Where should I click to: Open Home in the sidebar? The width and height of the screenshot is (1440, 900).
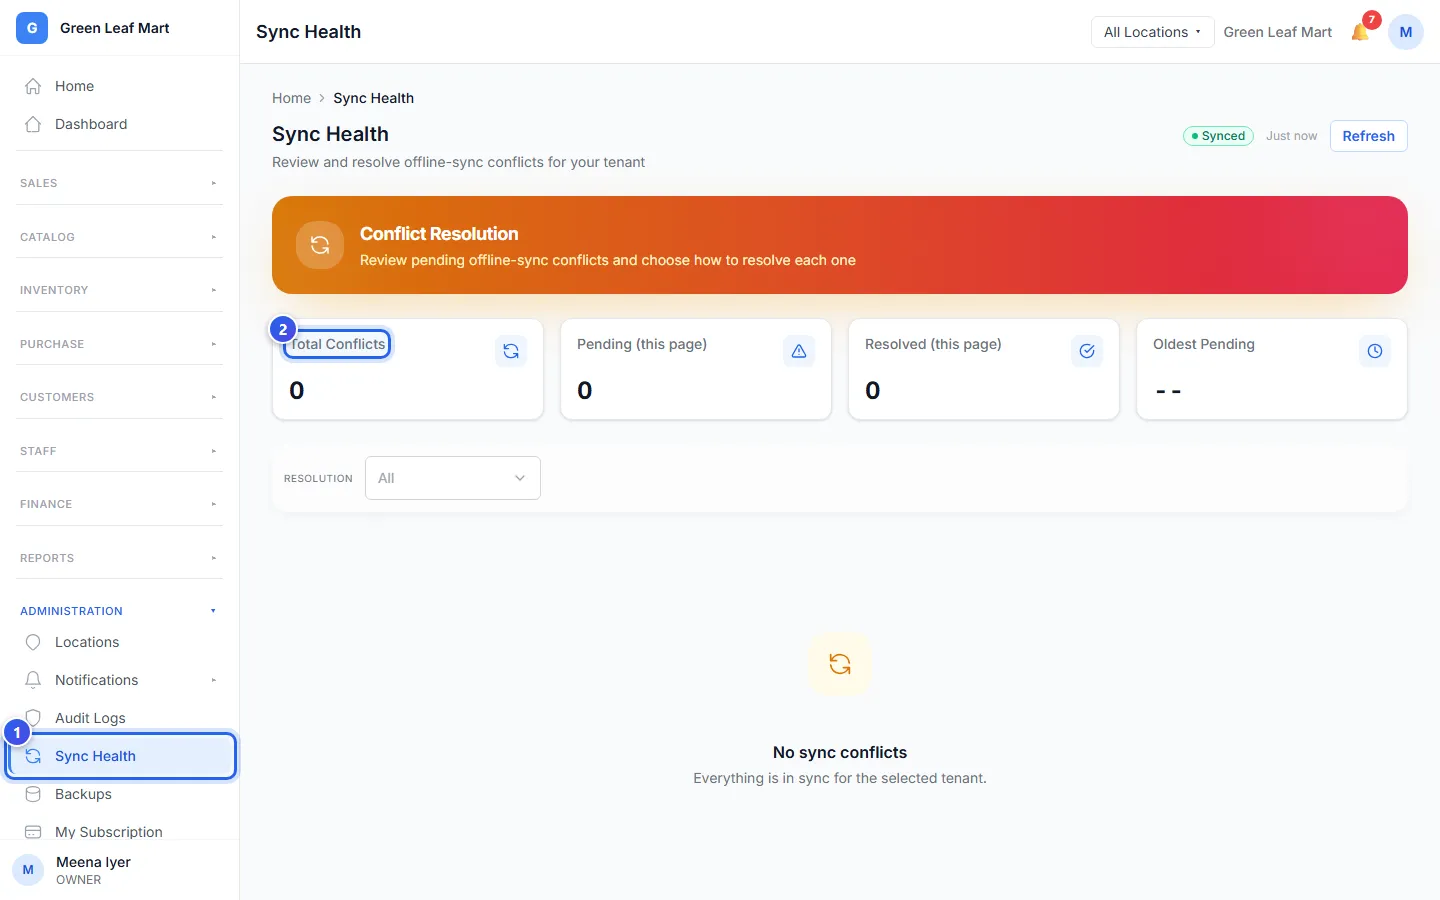(120, 86)
